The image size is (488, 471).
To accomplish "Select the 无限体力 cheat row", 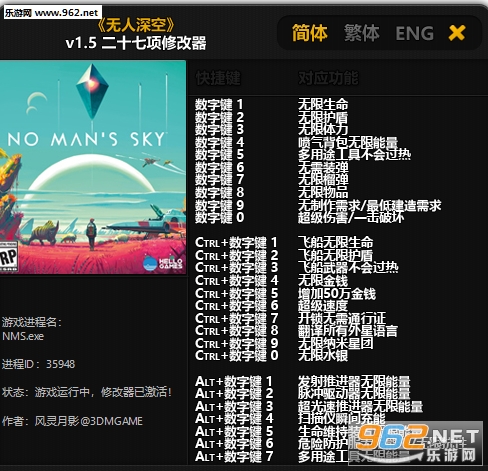I will pyautogui.click(x=323, y=129).
